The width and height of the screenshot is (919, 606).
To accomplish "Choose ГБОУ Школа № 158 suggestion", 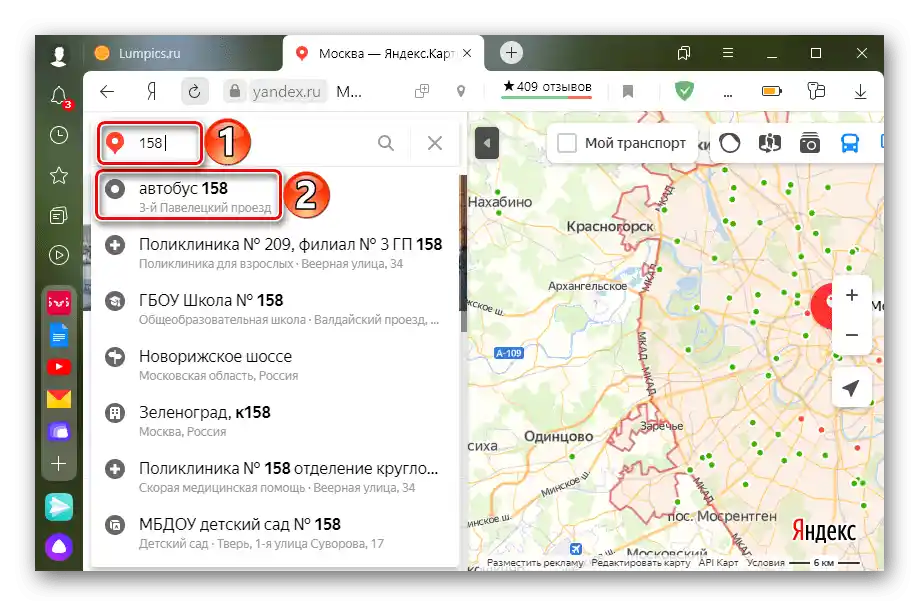I will (x=275, y=309).
